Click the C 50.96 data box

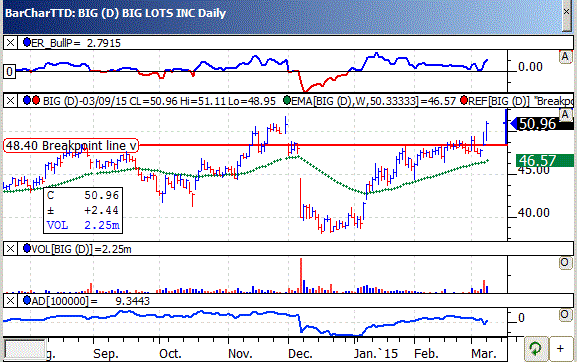pos(83,210)
